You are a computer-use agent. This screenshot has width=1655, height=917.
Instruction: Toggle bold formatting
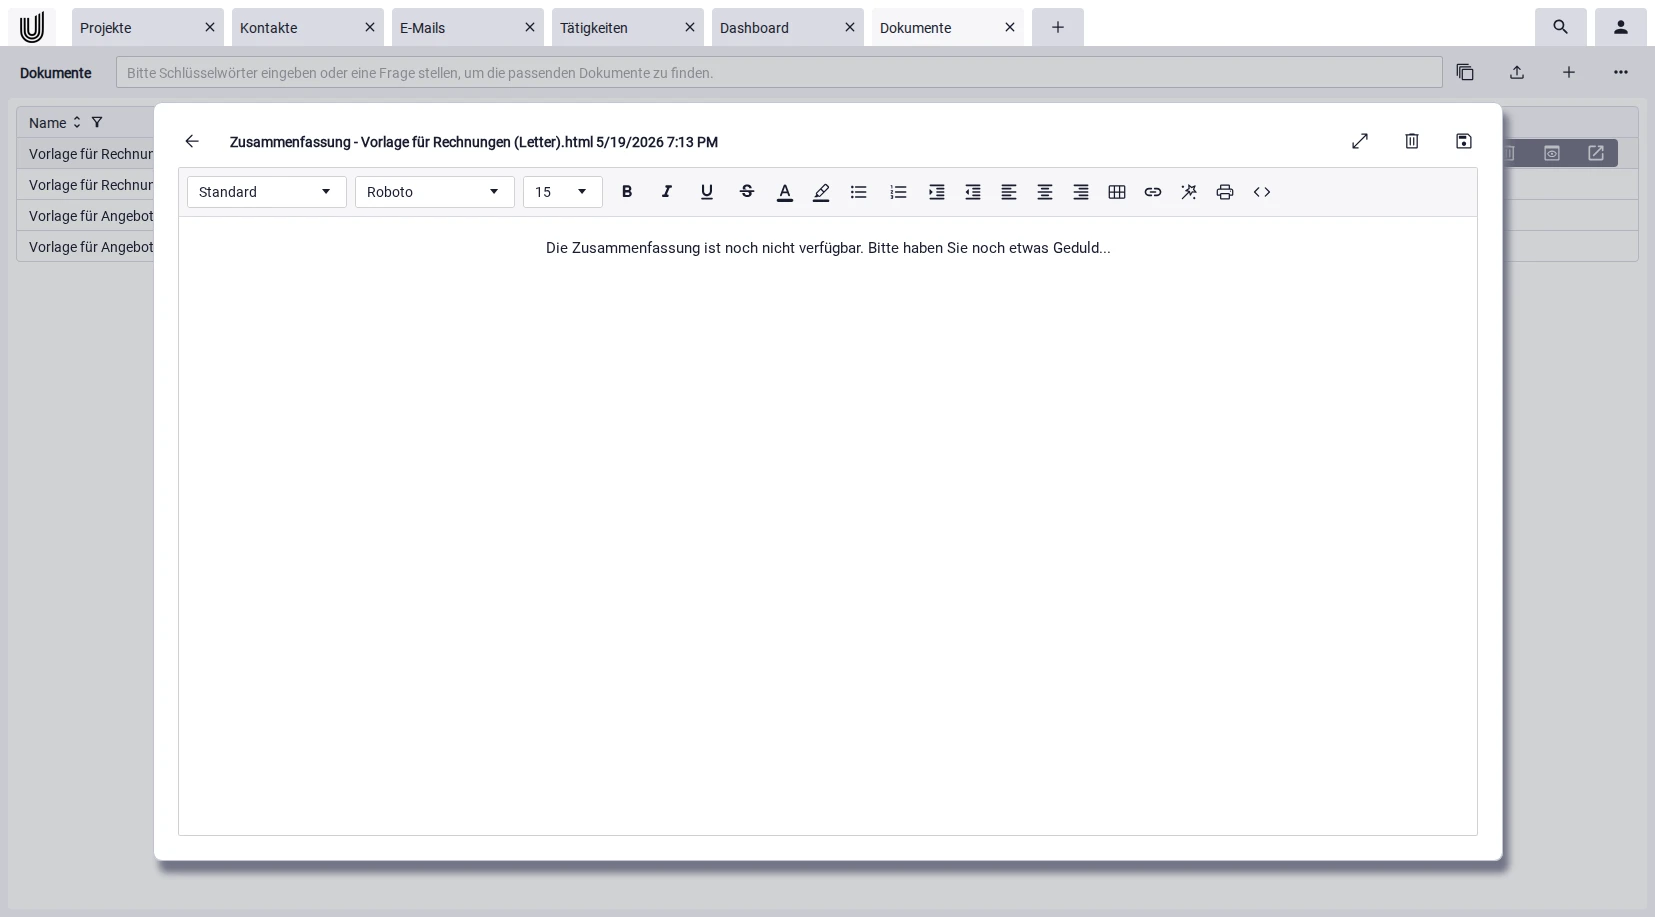click(627, 192)
